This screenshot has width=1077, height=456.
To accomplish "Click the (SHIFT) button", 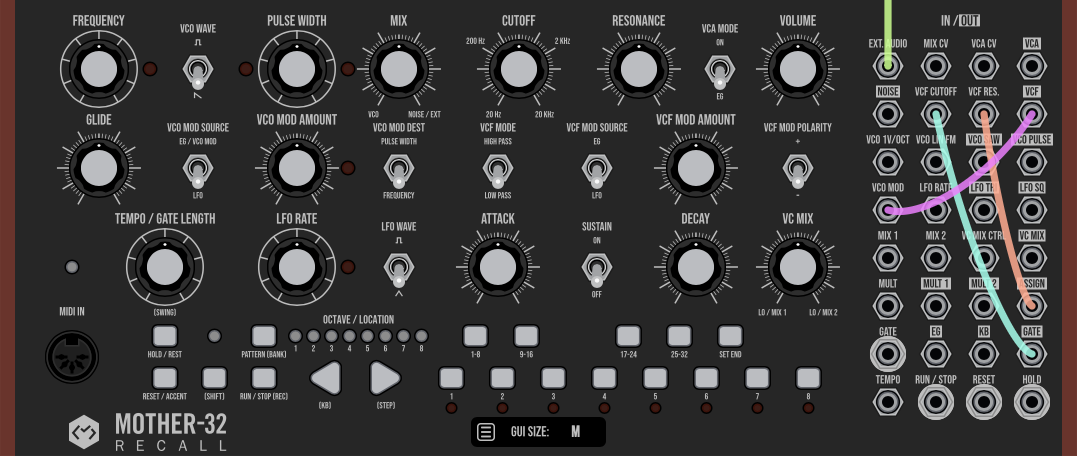I will click(x=214, y=378).
